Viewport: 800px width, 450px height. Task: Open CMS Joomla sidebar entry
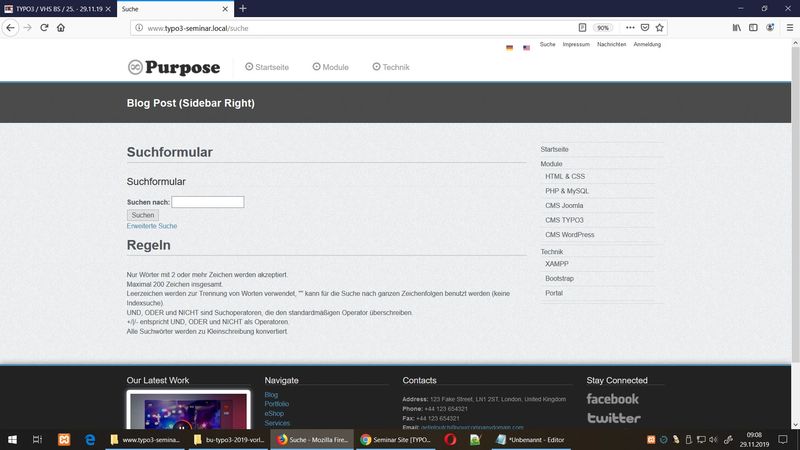(564, 206)
